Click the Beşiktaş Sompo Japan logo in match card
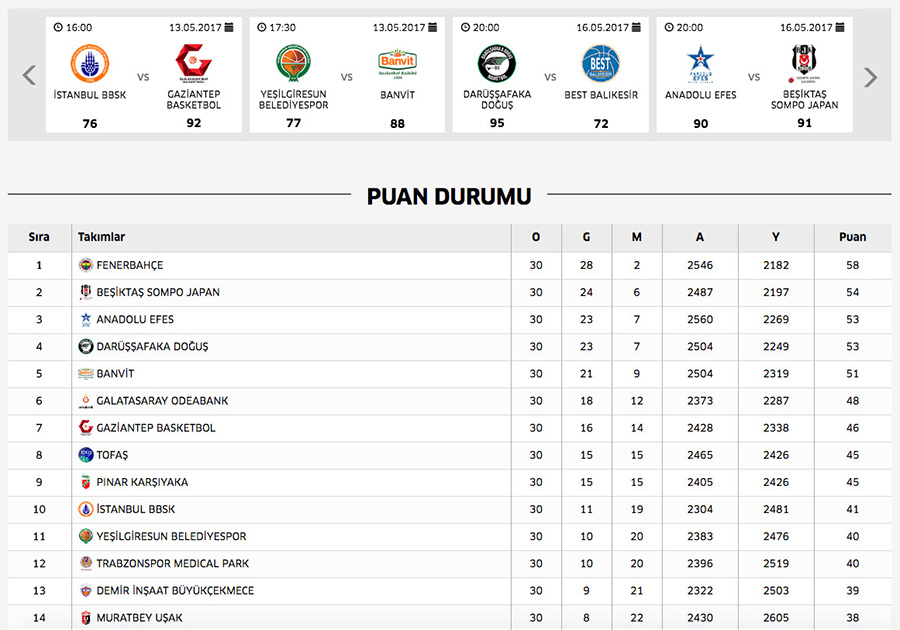Screen dimensions: 900x630 (804, 63)
